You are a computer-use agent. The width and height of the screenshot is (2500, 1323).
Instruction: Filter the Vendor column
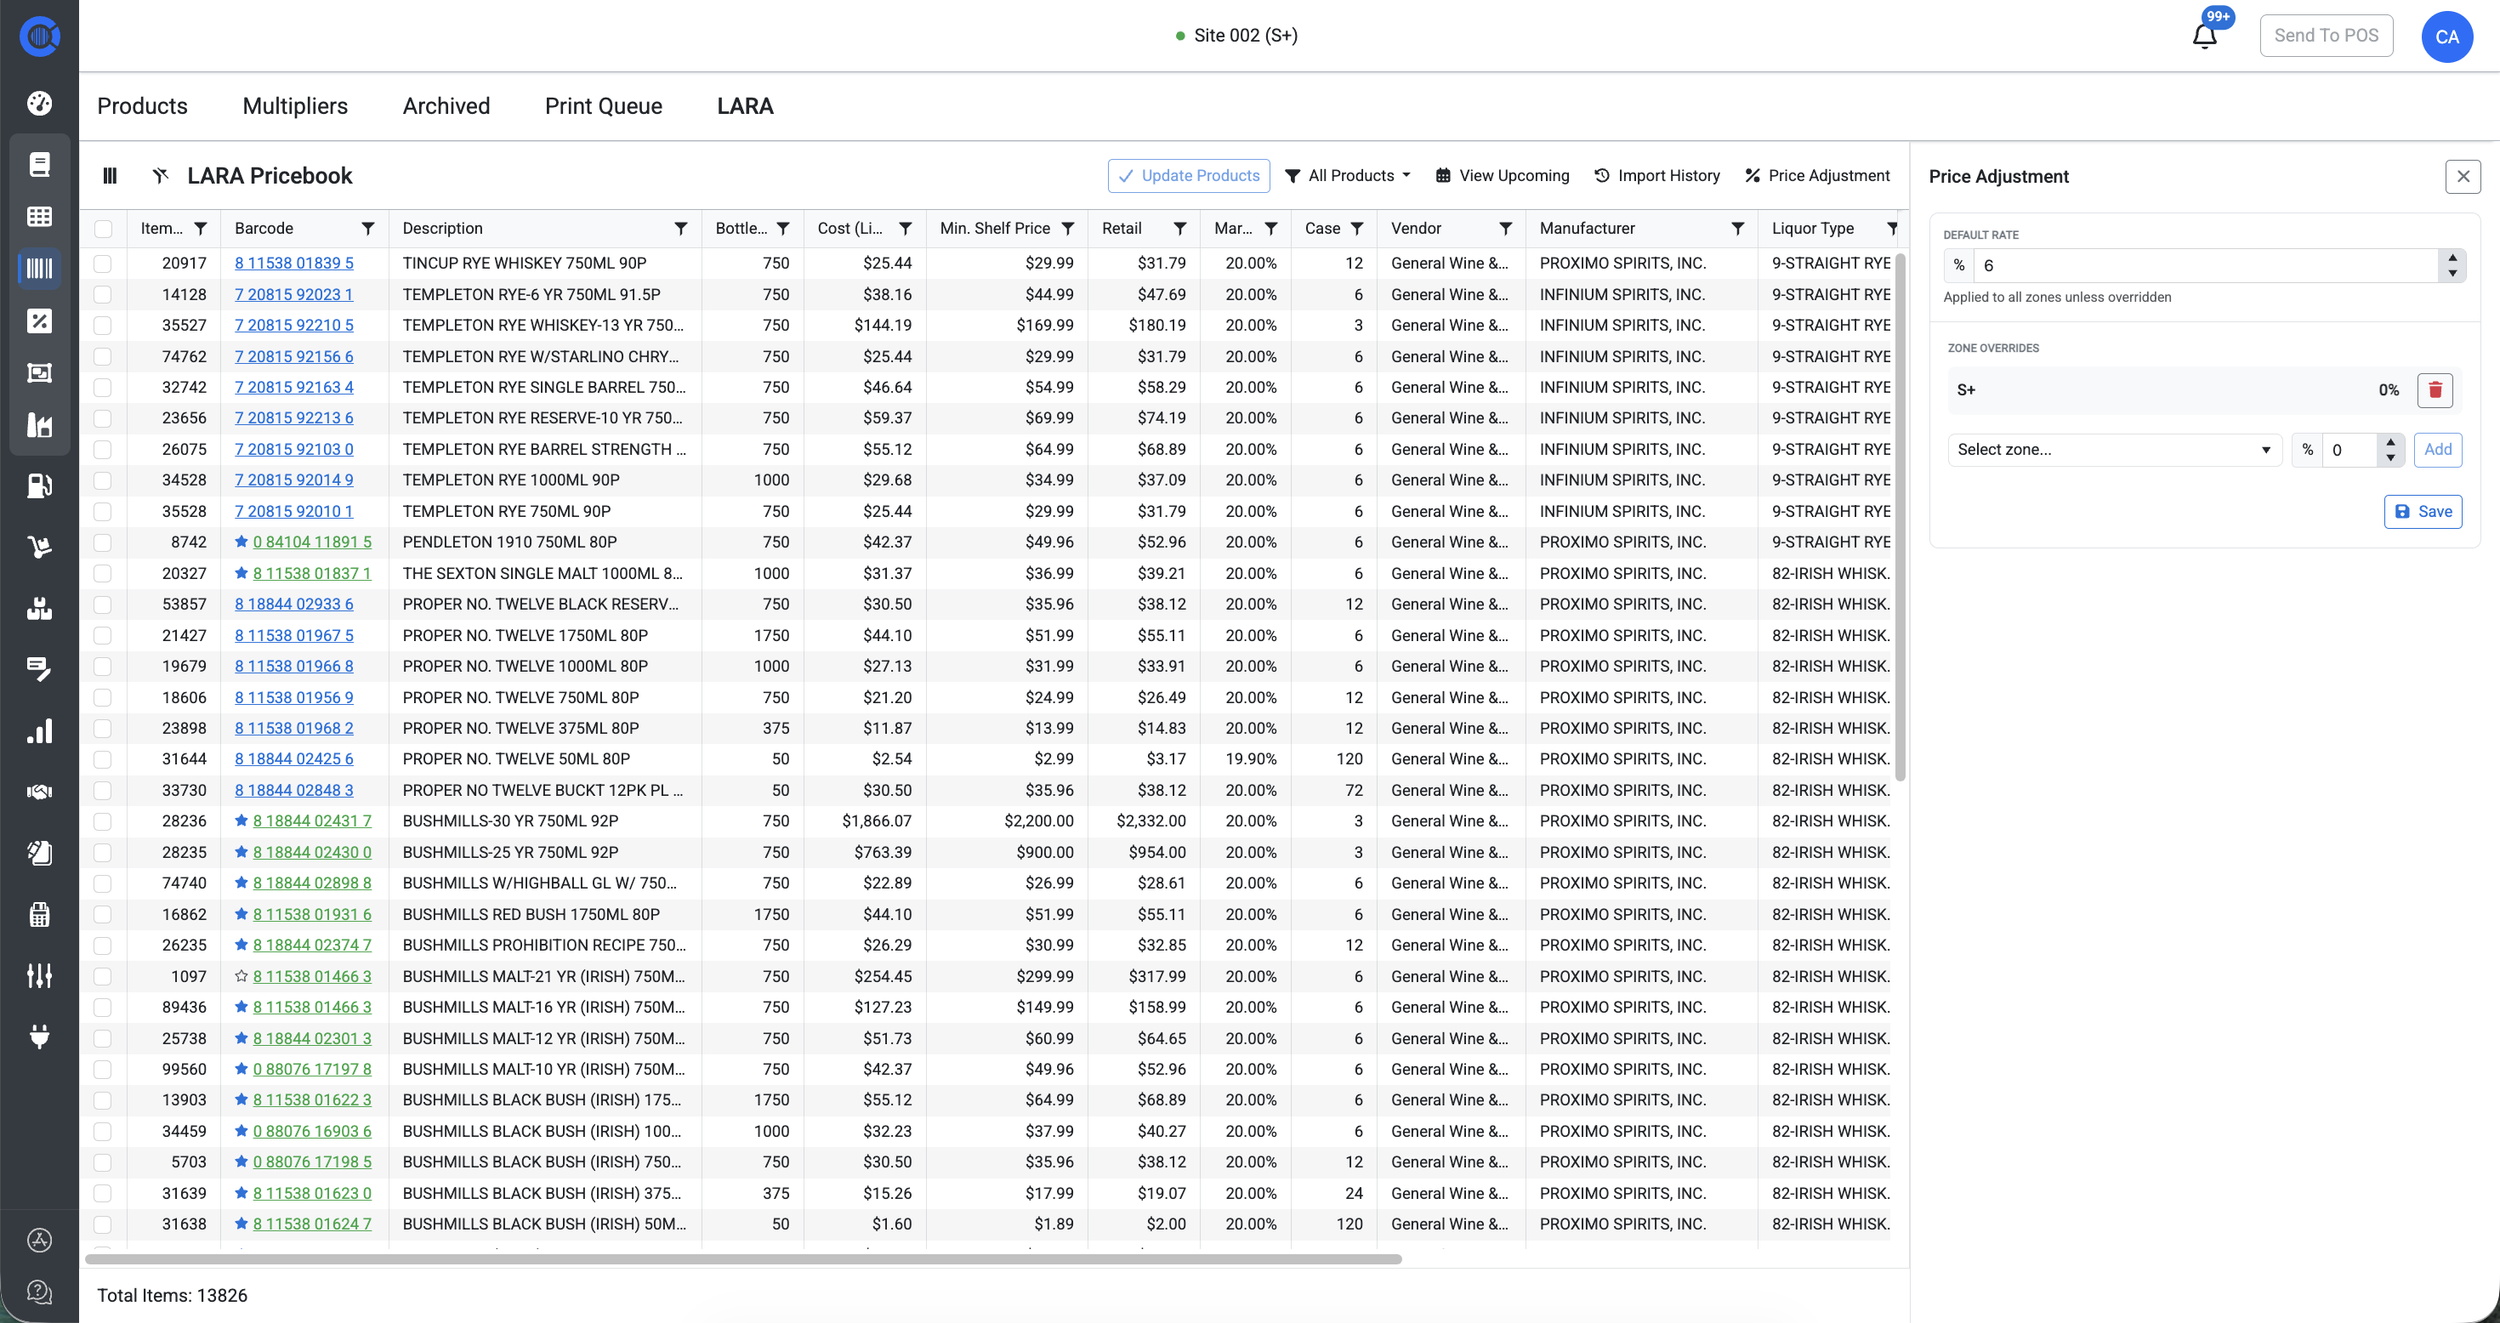point(1505,229)
